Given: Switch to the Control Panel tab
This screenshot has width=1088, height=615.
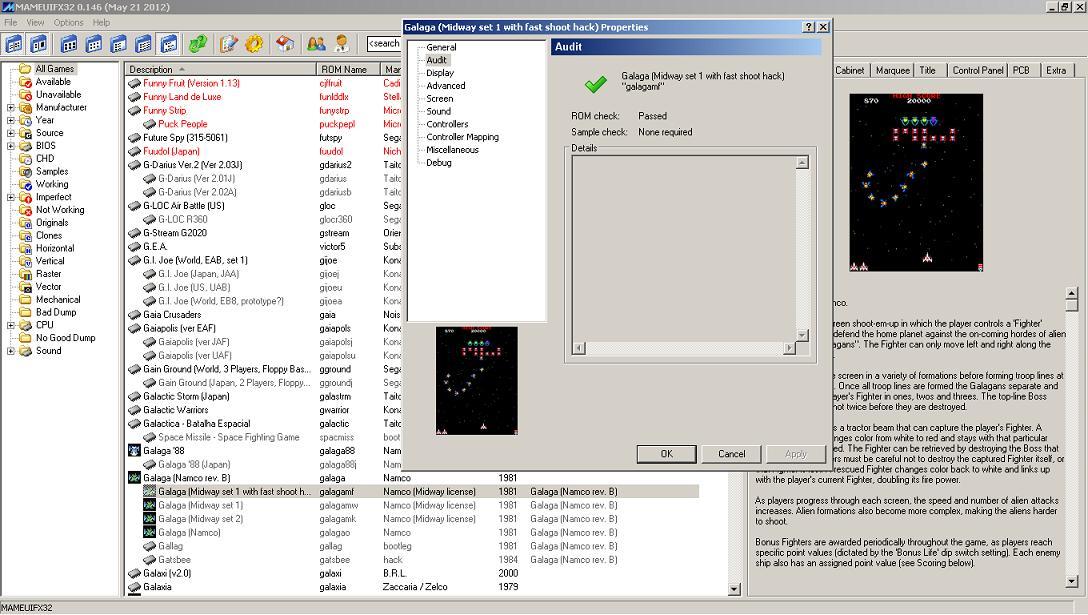Looking at the screenshot, I should pyautogui.click(x=977, y=70).
